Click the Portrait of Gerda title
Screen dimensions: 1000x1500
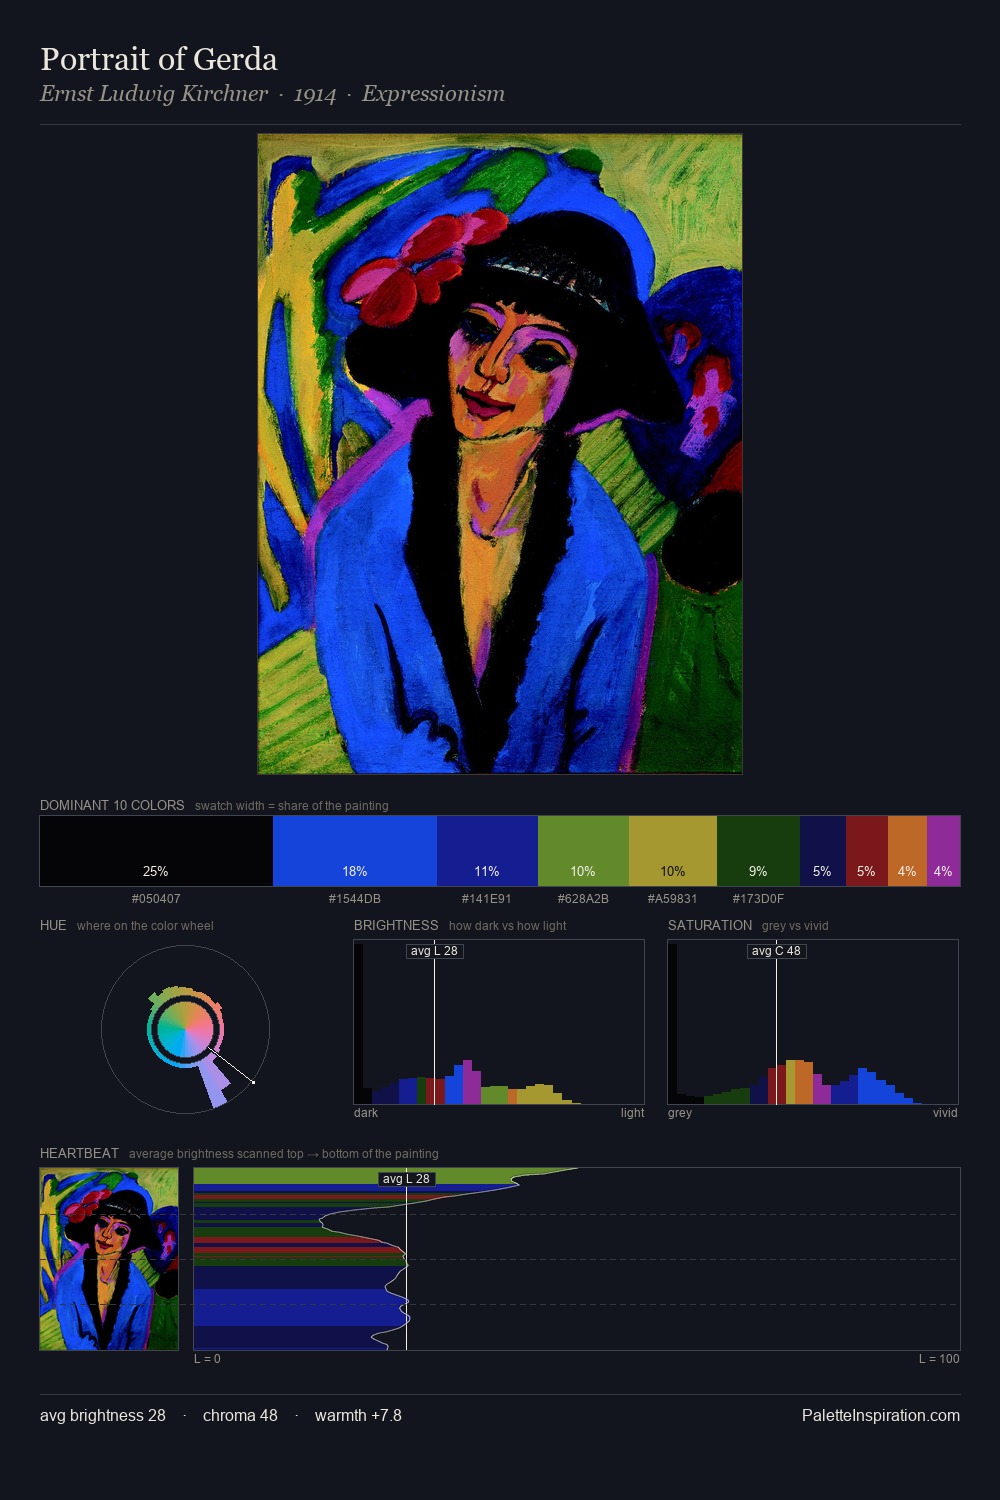pos(159,59)
